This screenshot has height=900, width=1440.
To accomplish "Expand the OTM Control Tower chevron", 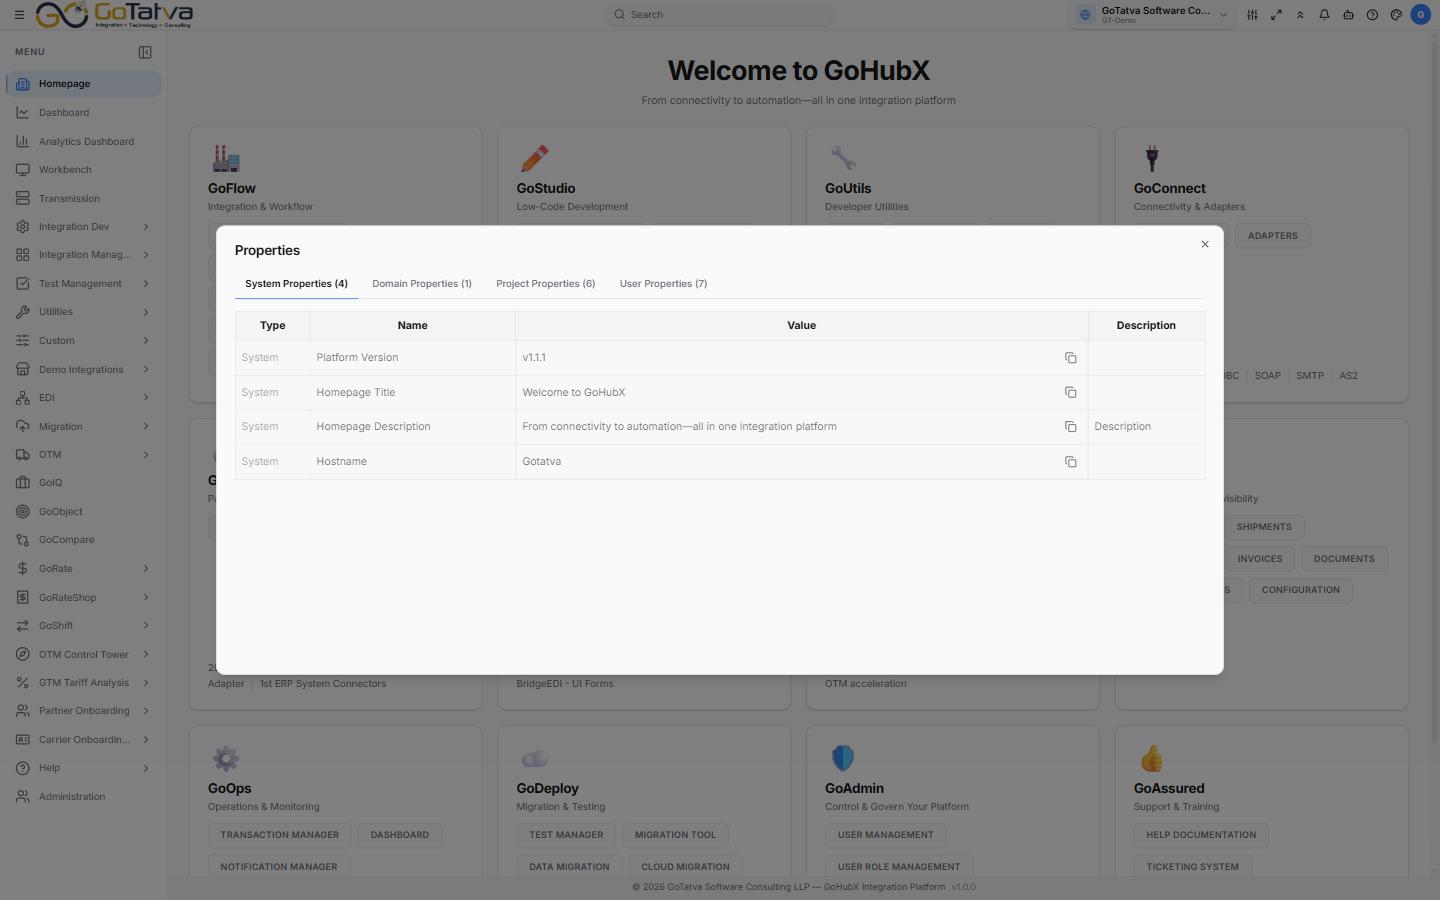I will click(x=146, y=655).
